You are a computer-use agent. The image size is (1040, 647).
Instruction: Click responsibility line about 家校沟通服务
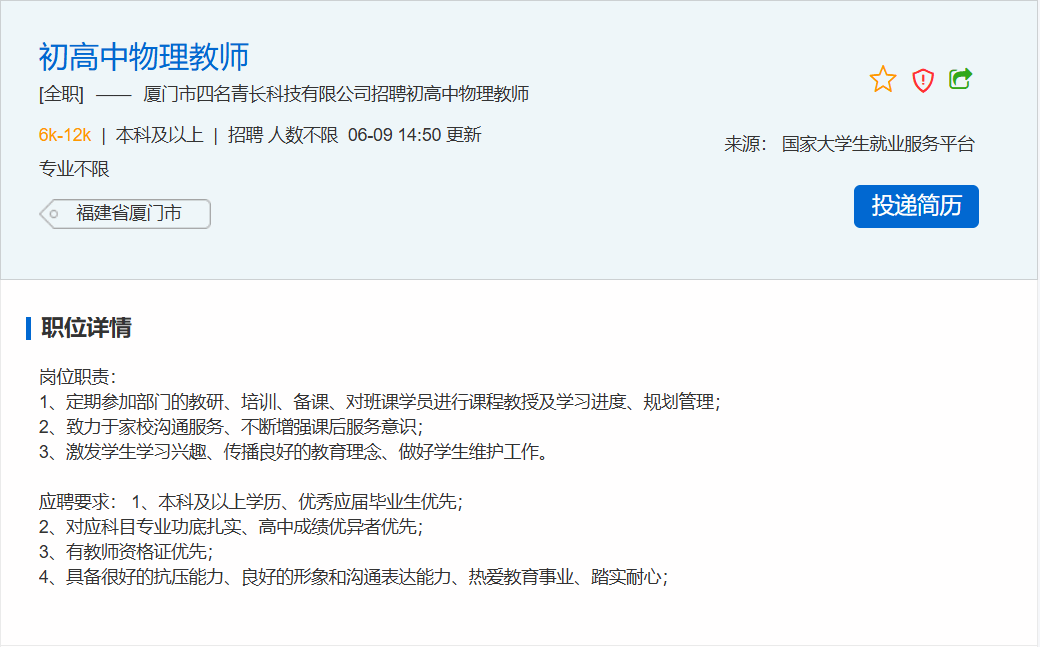(231, 427)
